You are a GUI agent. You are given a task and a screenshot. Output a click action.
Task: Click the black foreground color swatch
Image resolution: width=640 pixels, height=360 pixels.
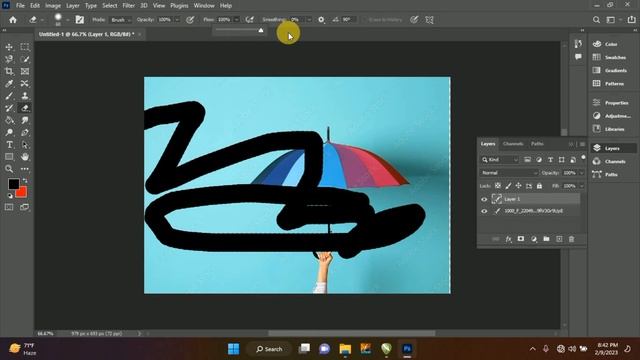(13, 184)
